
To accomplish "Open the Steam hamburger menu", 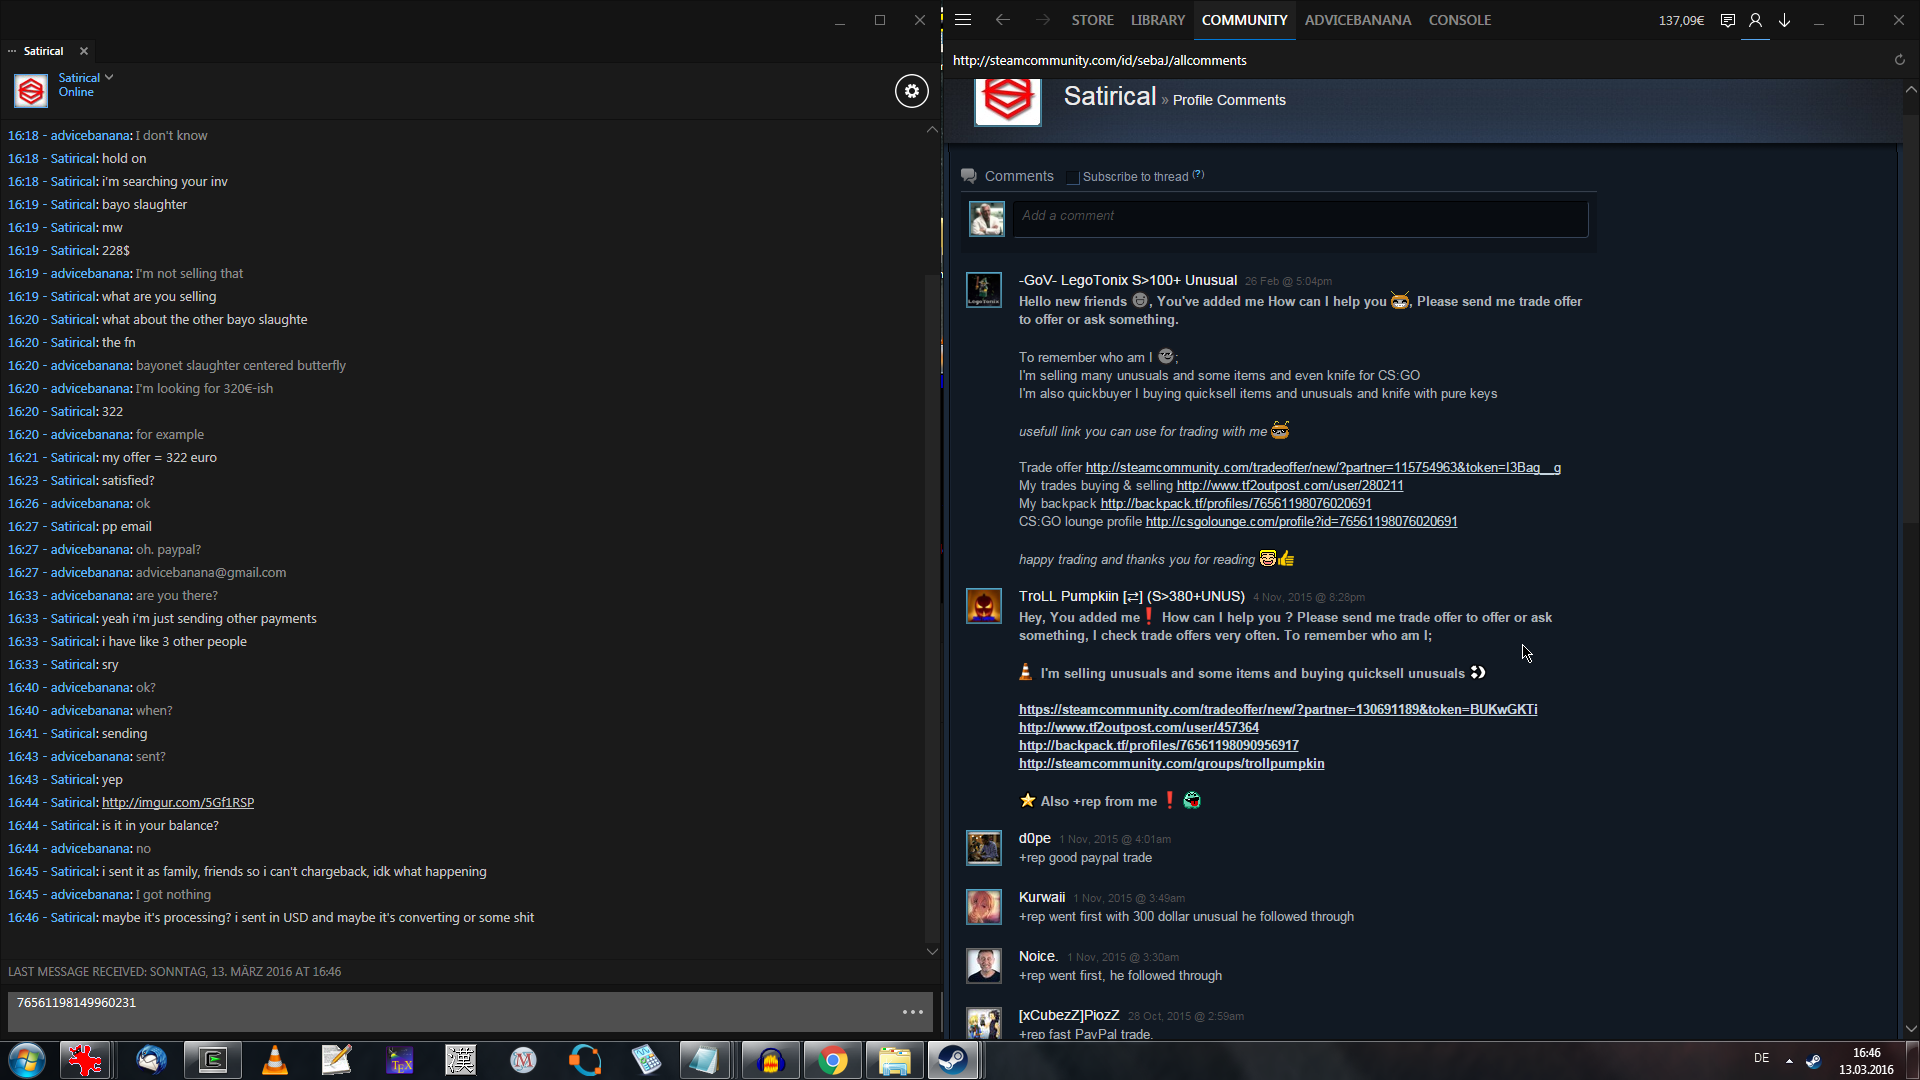I will [x=963, y=20].
